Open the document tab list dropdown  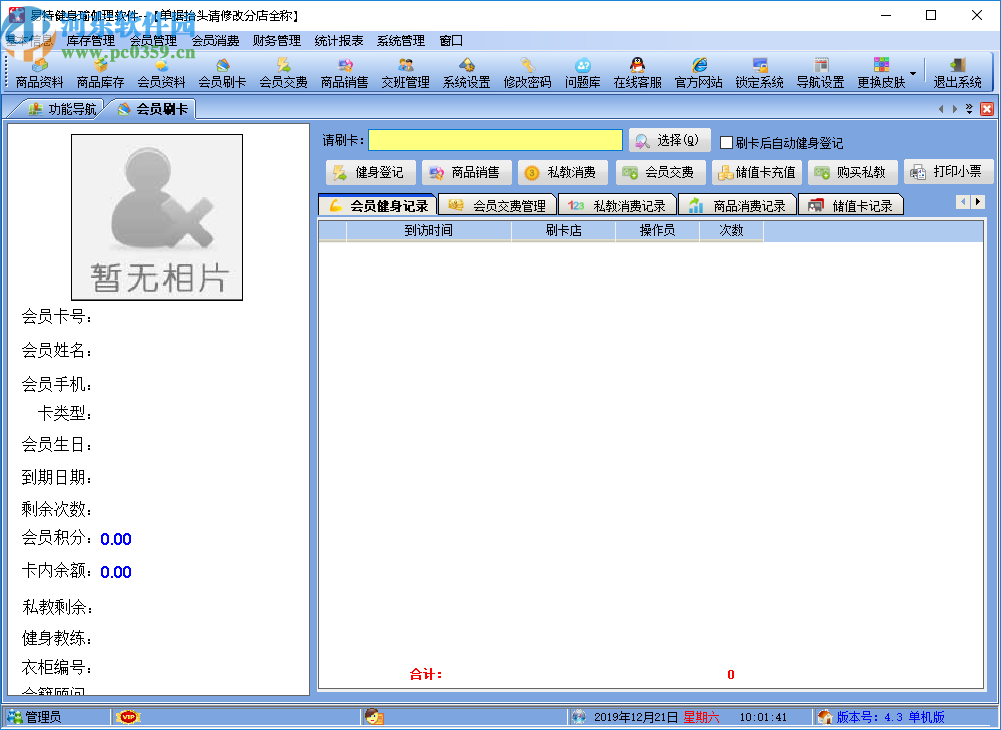969,109
